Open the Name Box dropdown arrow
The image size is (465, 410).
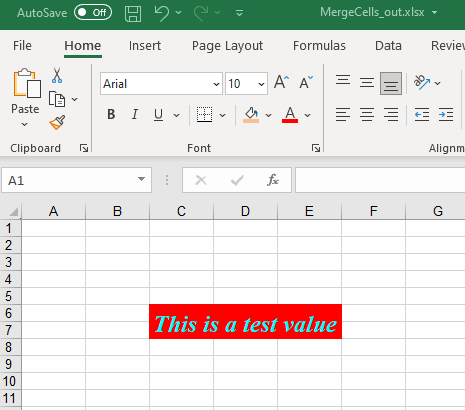(x=141, y=179)
